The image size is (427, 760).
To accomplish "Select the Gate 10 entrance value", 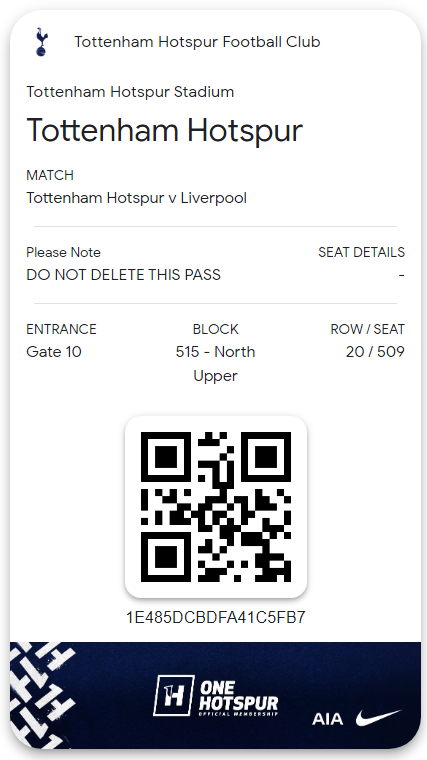I will [x=54, y=352].
